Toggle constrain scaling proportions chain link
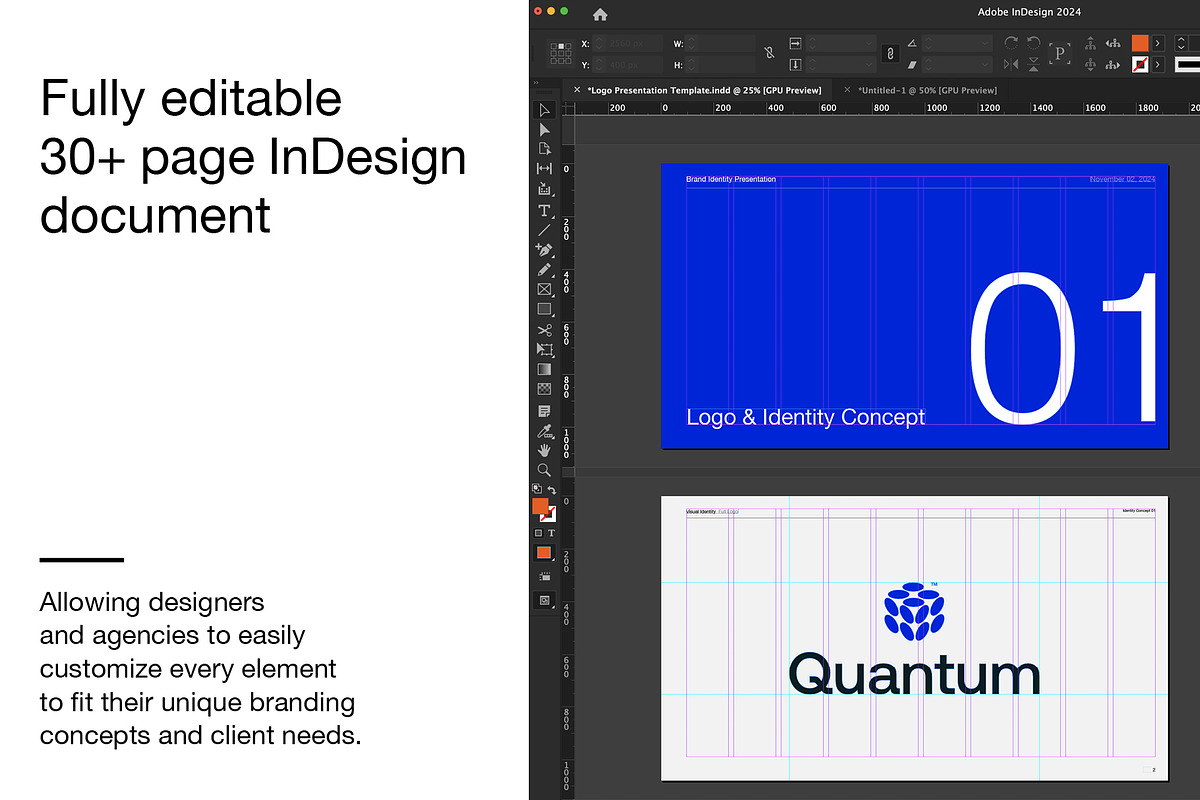1200x800 pixels. point(891,53)
